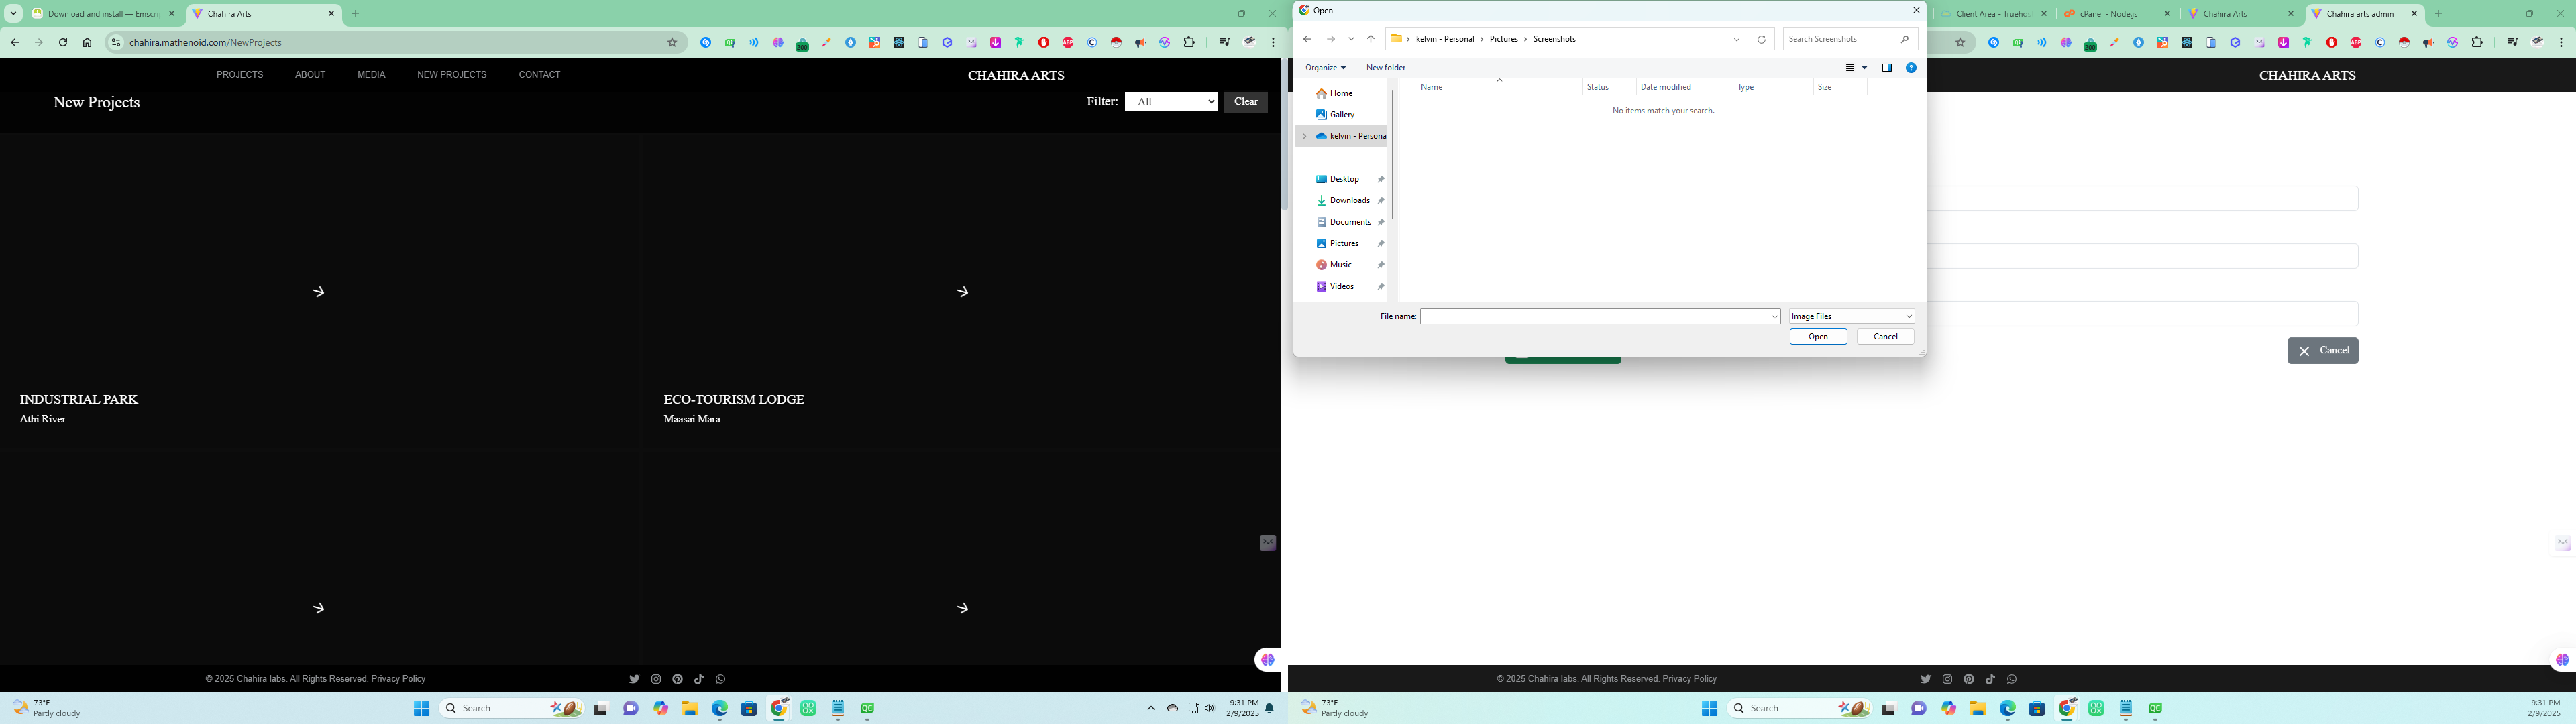The width and height of the screenshot is (2576, 724).
Task: Go up one folder level in dialog
Action: [x=1370, y=40]
